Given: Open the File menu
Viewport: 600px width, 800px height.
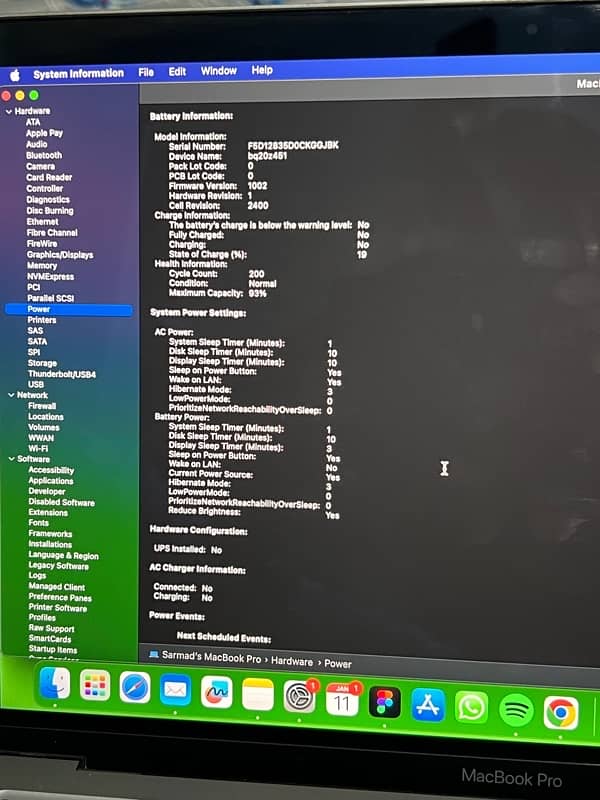Looking at the screenshot, I should 146,72.
